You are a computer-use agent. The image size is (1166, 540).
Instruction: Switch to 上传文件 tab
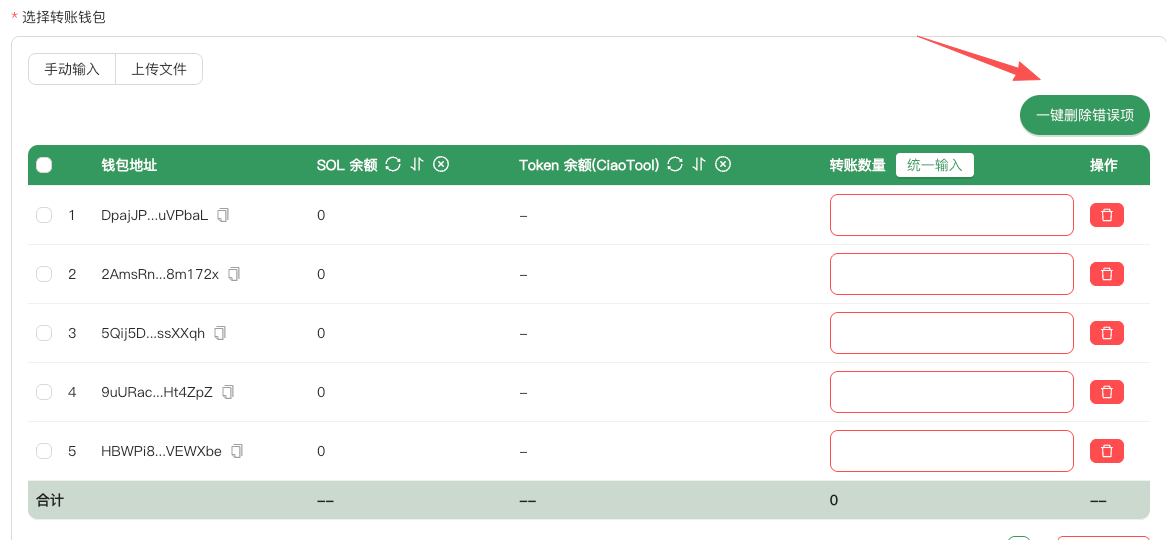(159, 69)
